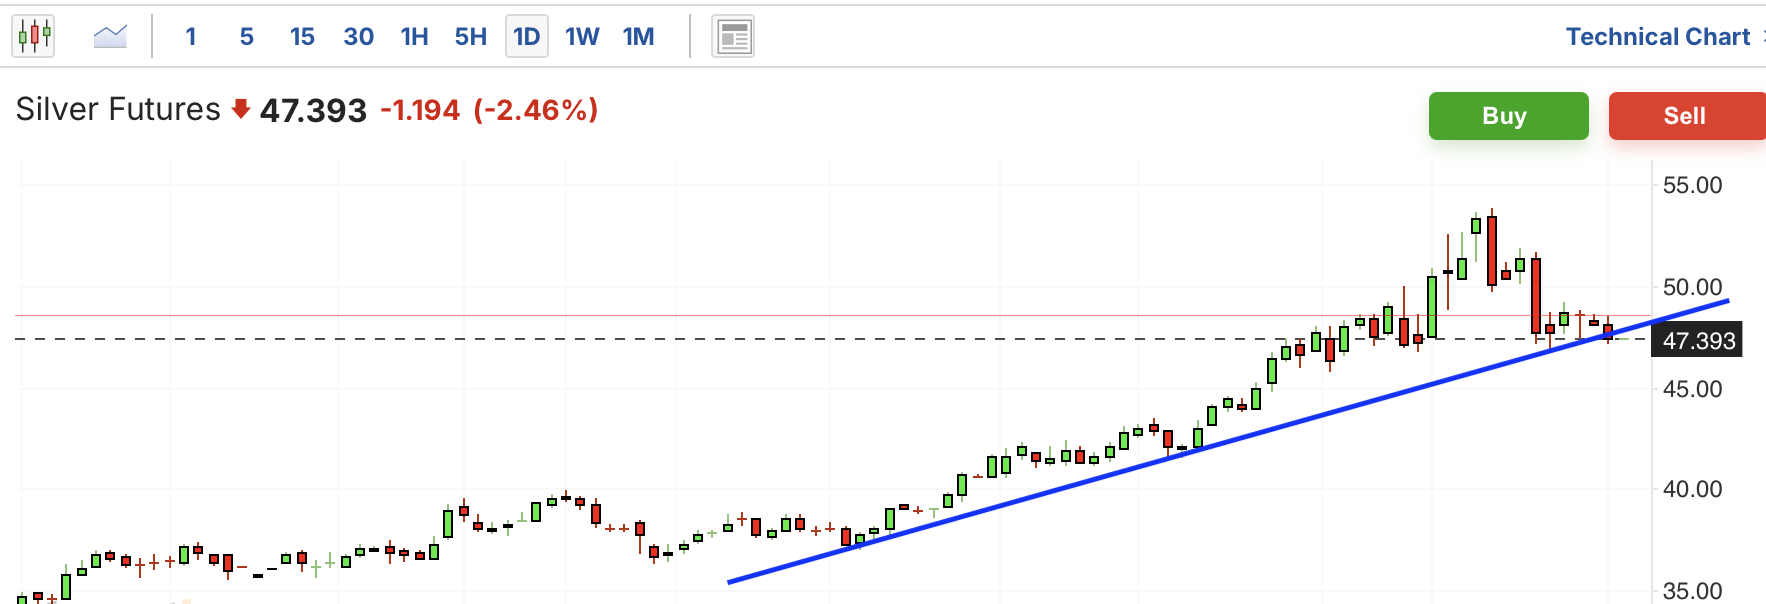Set the 5 minute timeframe
Viewport: 1766px width, 604px height.
[x=246, y=37]
